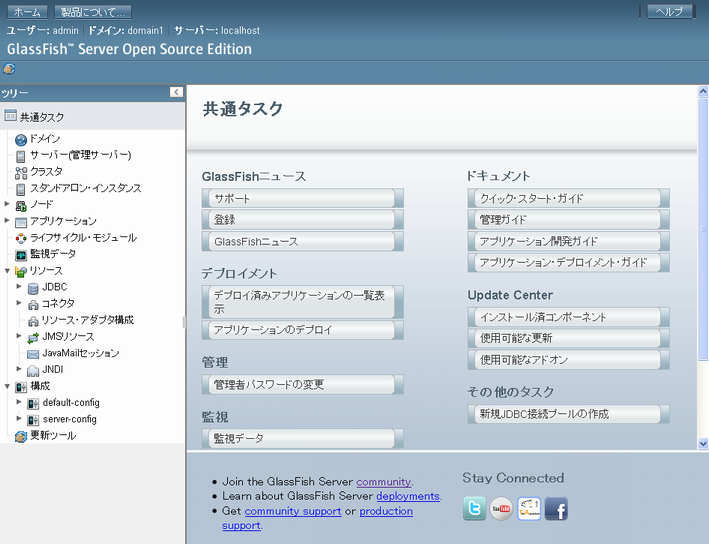
Task: Collapse the リソース tree node
Action: (7, 271)
